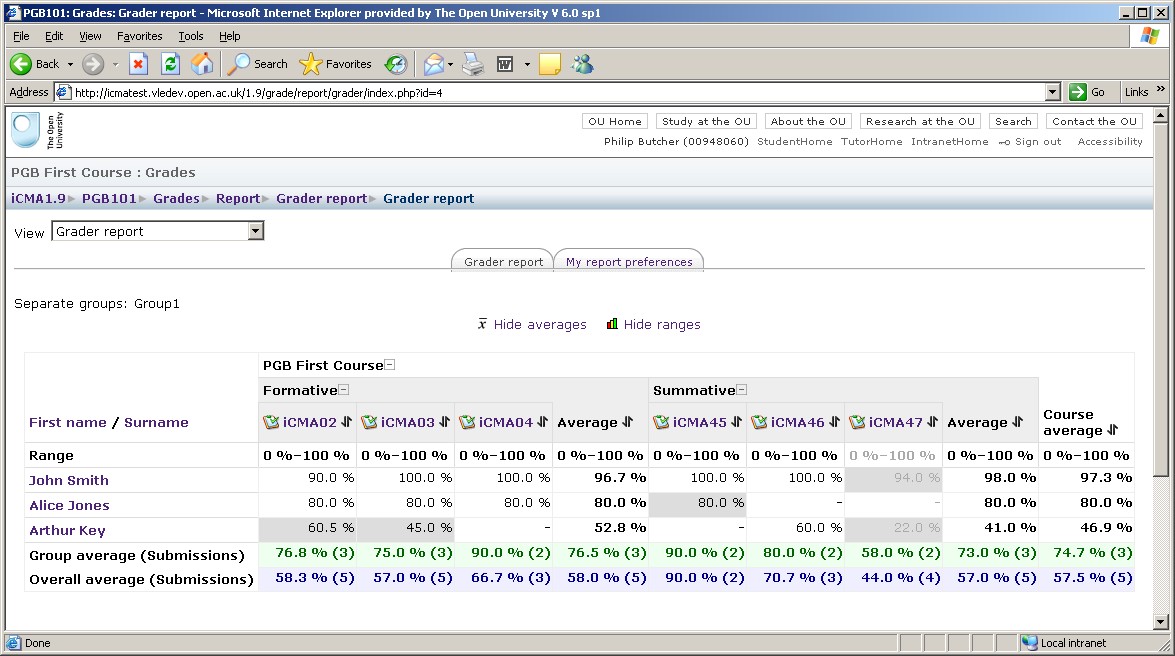Viewport: 1175px width, 656px height.
Task: Open Mail icon dropdown arrow
Action: [450, 64]
